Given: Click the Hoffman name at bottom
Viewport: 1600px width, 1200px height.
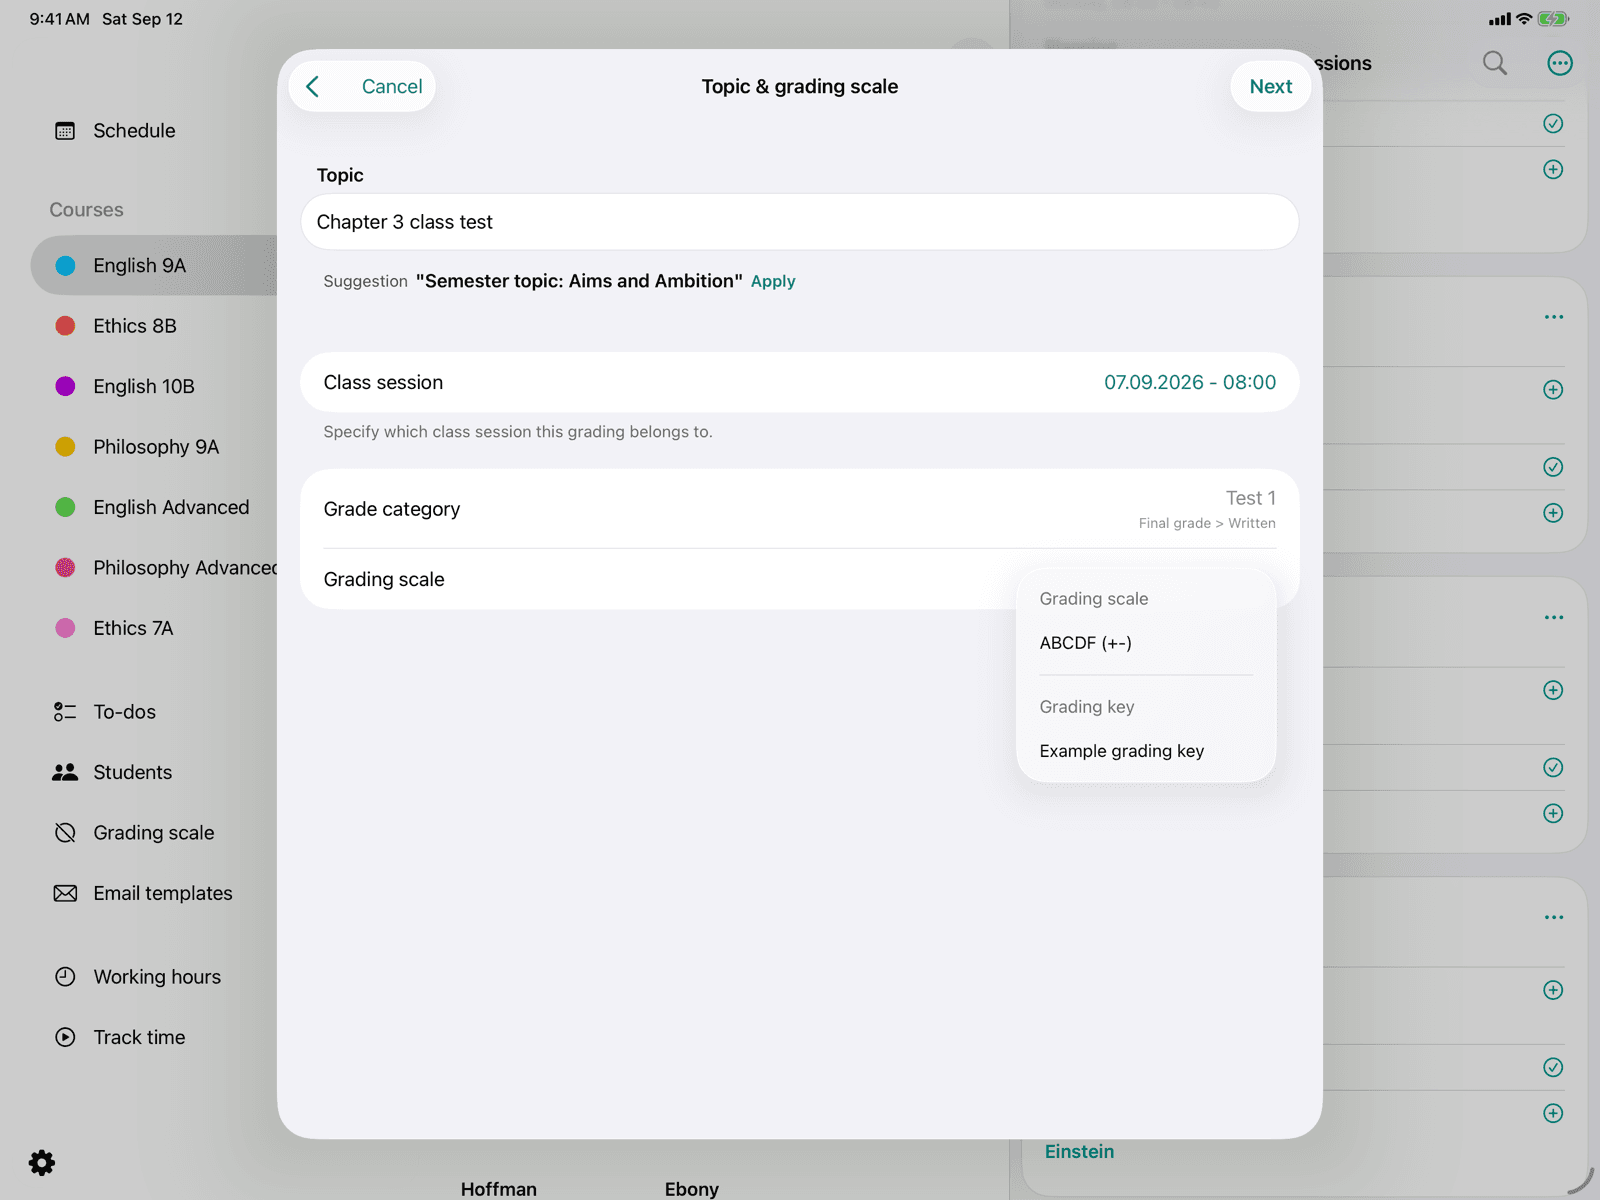Looking at the screenshot, I should pos(499,1189).
